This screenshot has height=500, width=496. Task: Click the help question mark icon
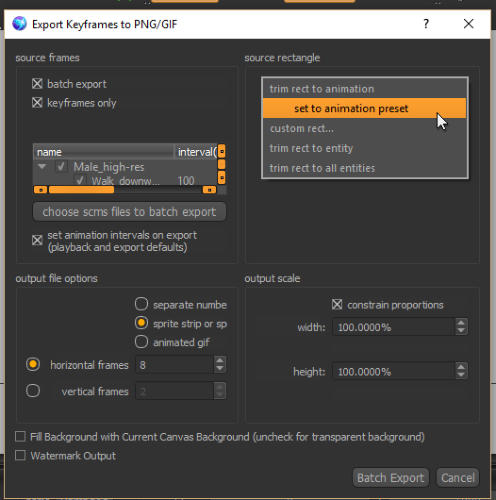pos(426,24)
